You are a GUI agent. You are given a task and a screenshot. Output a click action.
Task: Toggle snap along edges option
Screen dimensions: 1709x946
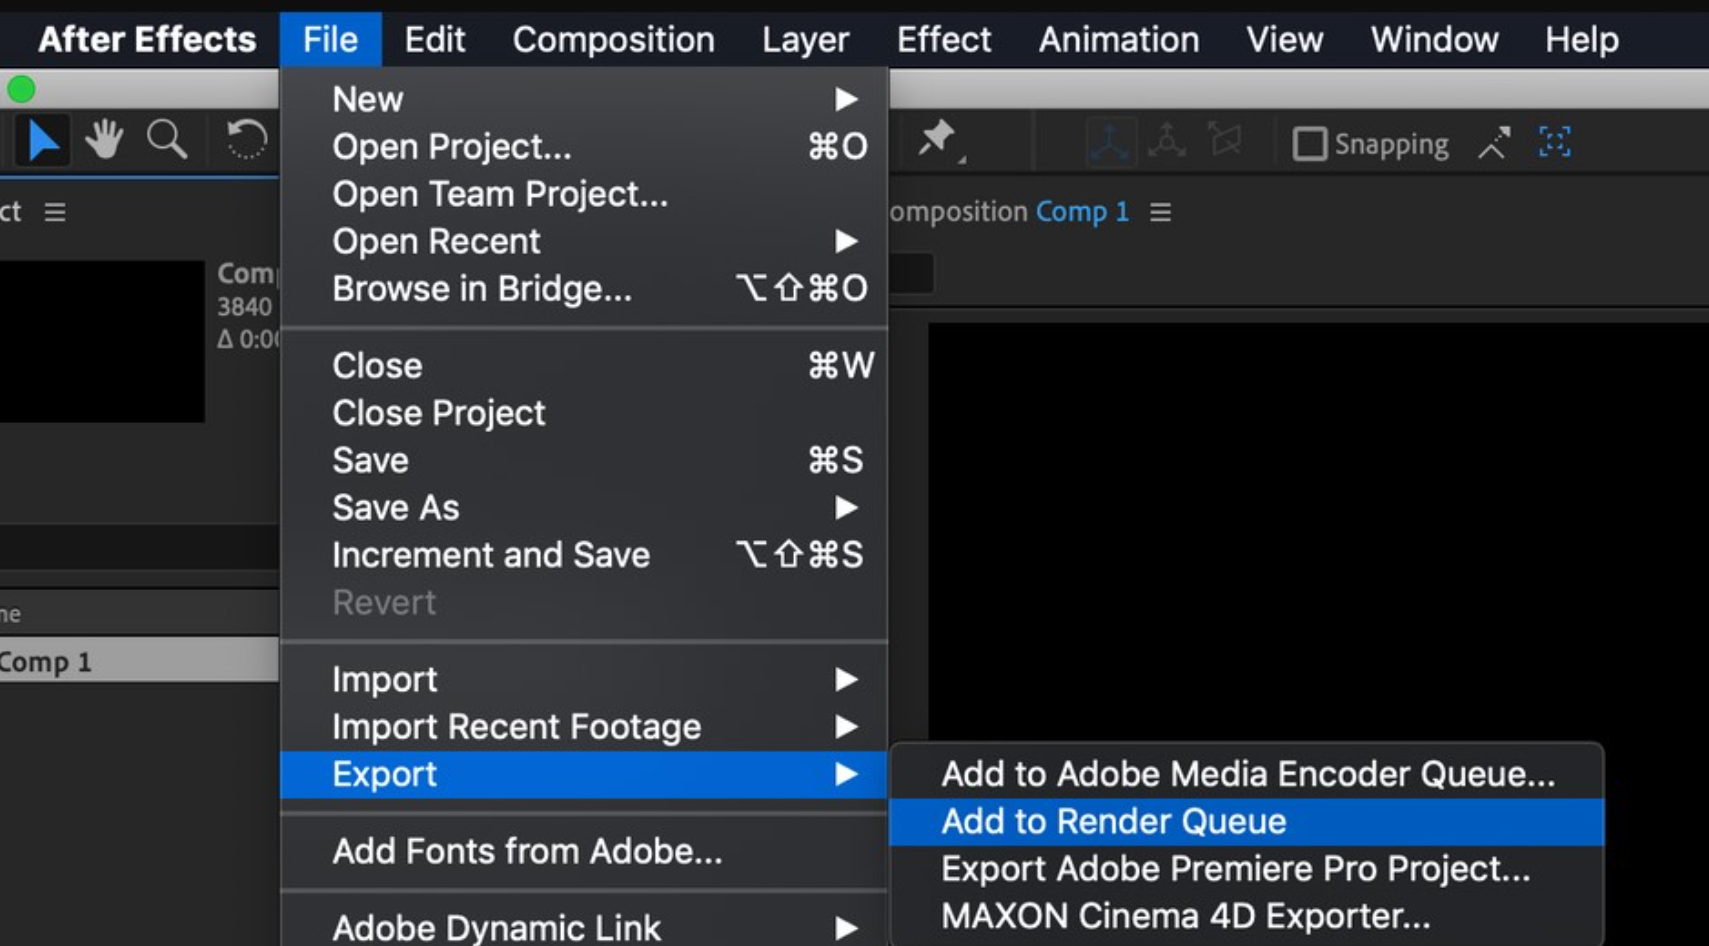pos(1492,143)
